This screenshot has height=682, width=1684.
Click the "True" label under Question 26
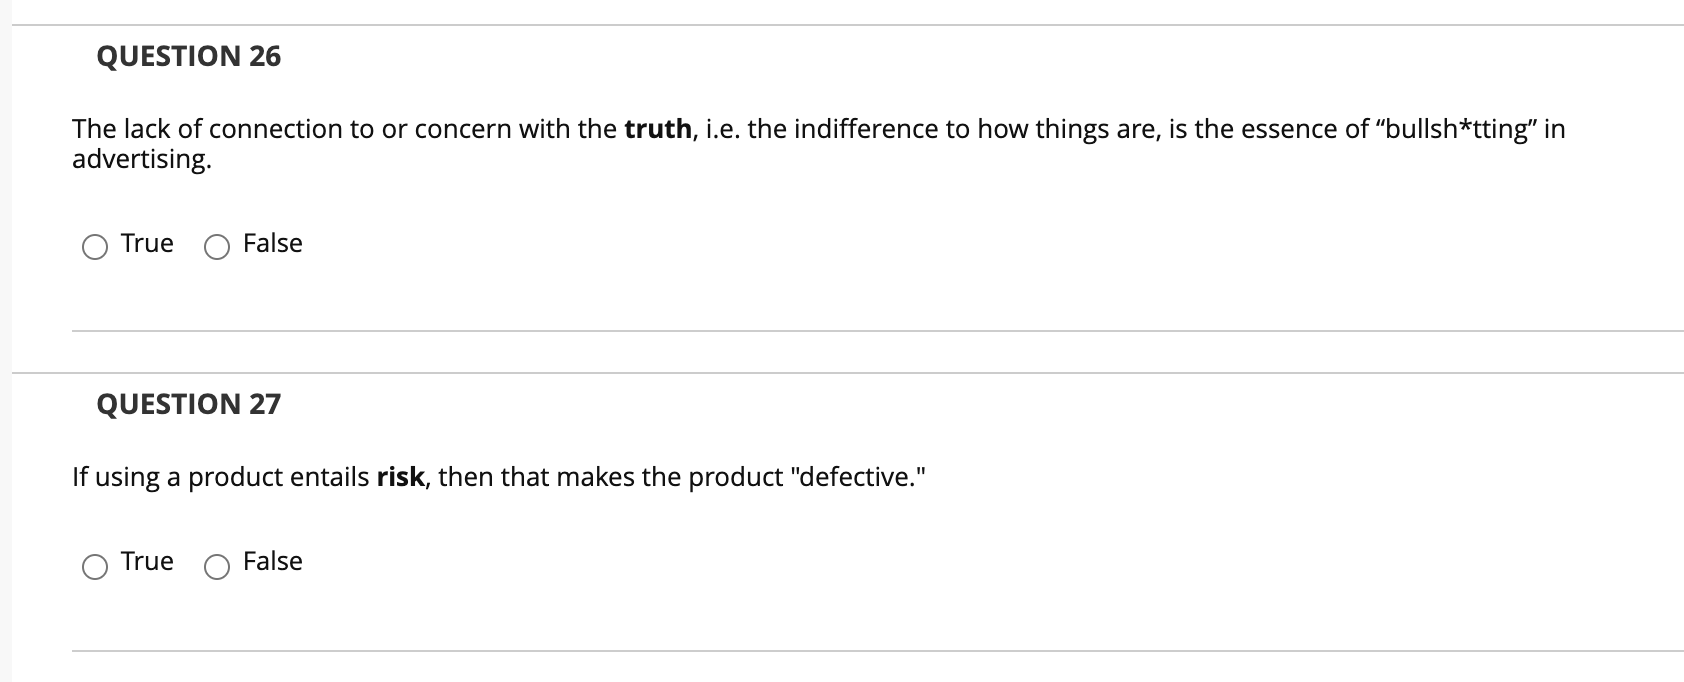(147, 244)
